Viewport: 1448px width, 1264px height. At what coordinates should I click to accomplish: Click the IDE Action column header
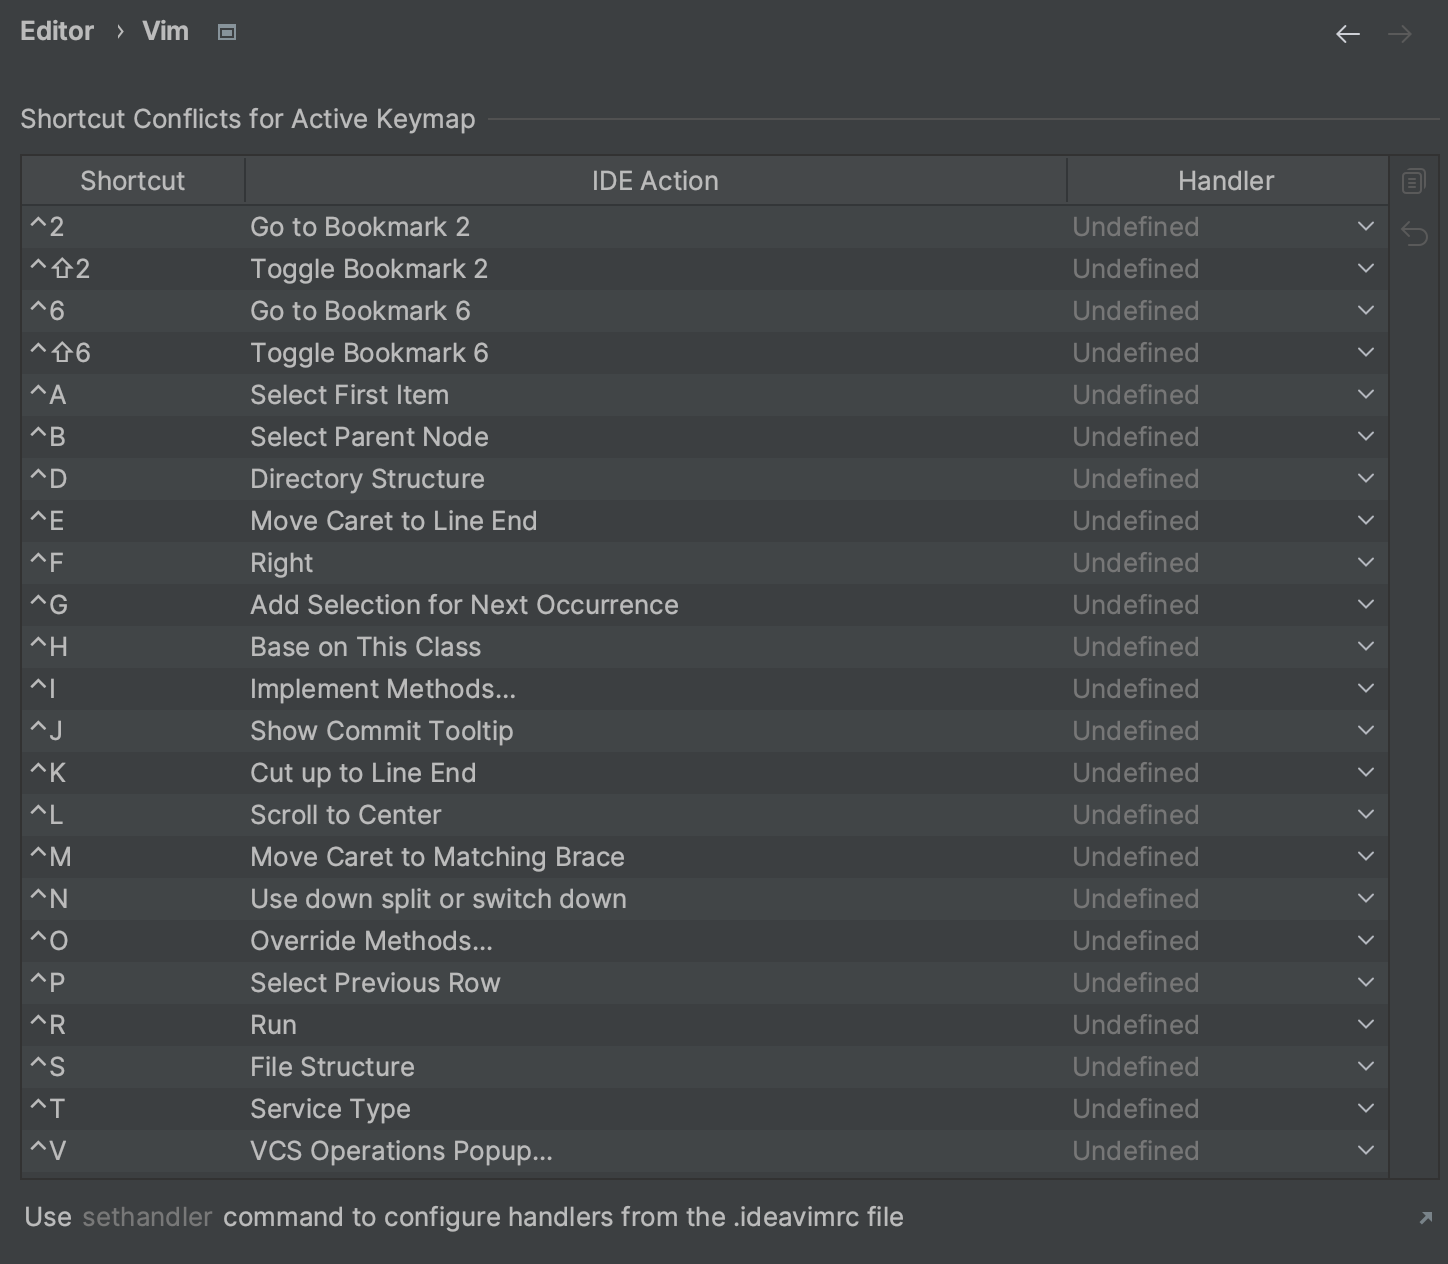click(x=655, y=181)
